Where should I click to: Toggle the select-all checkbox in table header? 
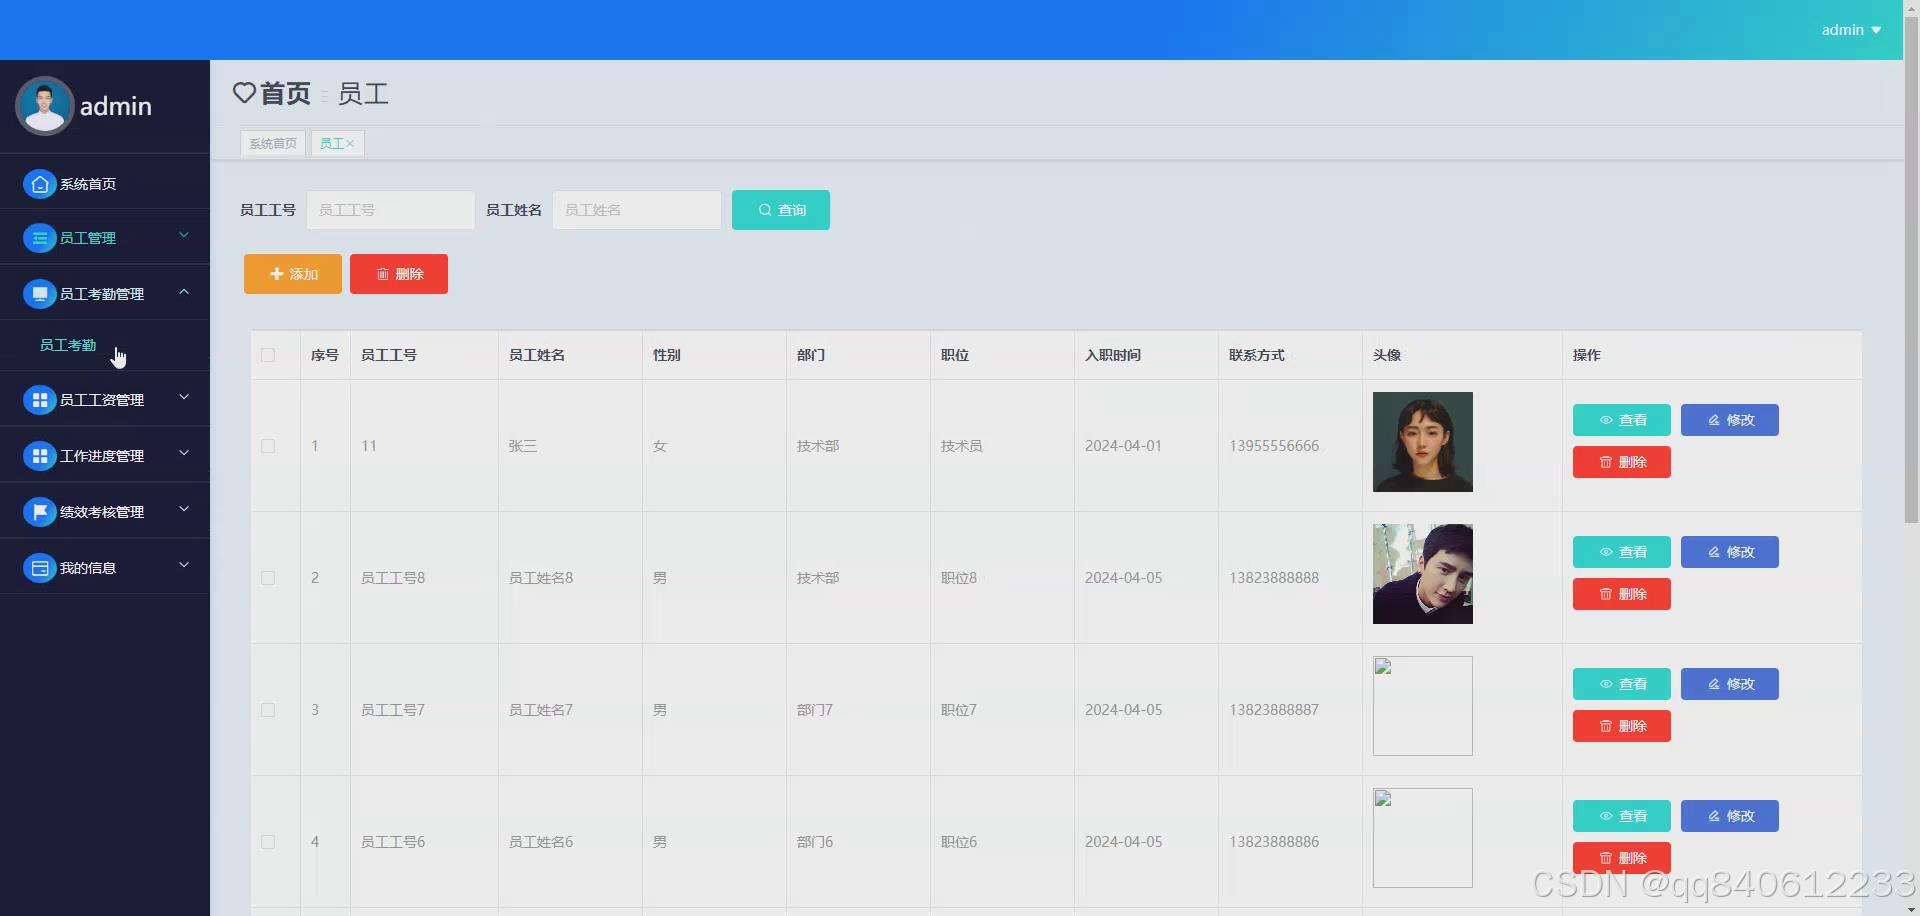tap(268, 355)
